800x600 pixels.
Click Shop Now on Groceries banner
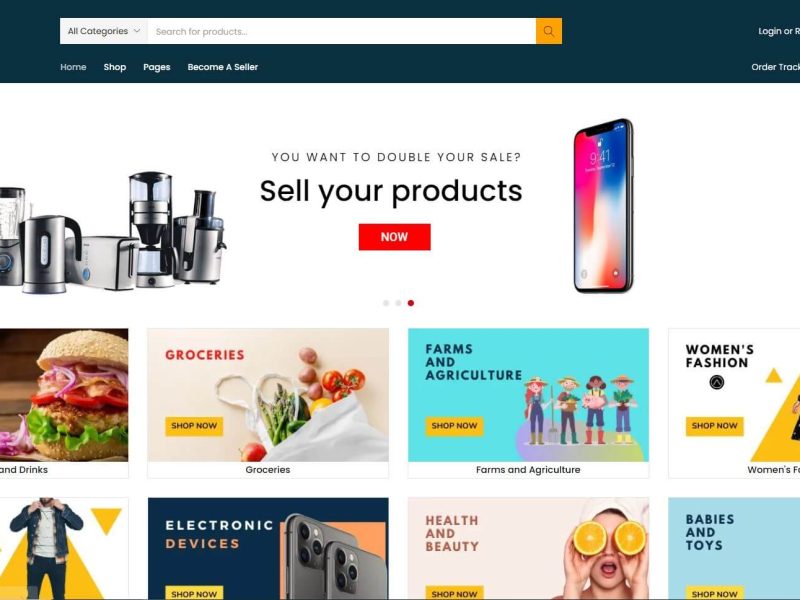click(194, 426)
